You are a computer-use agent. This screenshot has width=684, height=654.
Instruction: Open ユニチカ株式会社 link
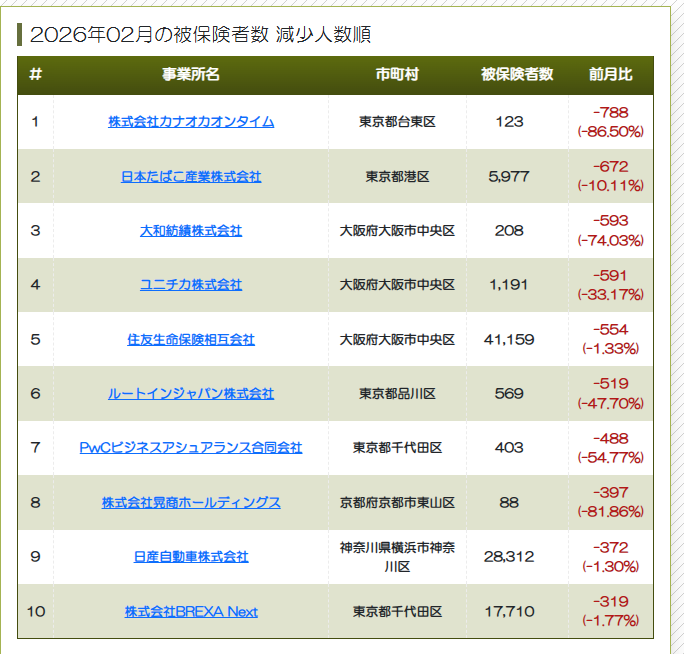coord(191,285)
